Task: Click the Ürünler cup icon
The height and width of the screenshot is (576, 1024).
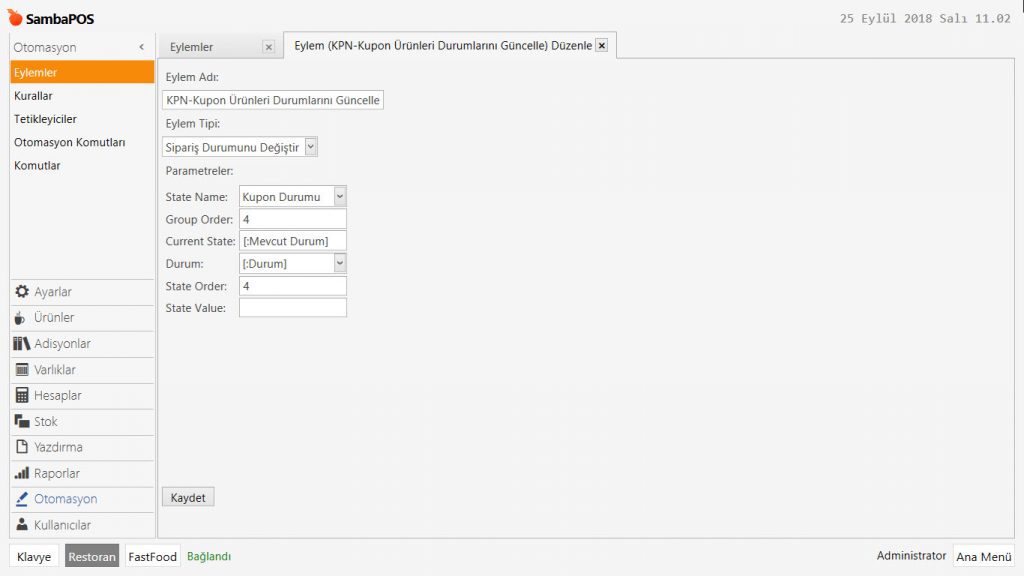Action: [22, 318]
